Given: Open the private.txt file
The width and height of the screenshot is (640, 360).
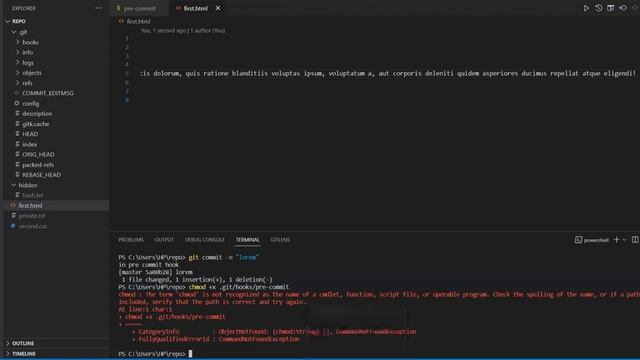Looking at the screenshot, I should [x=32, y=216].
